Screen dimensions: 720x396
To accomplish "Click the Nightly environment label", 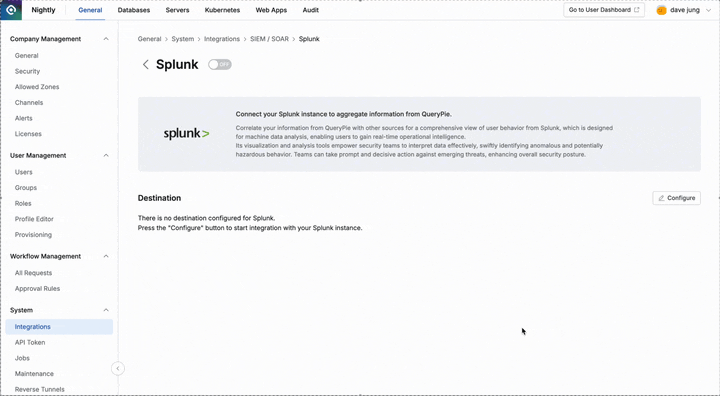I will 43,10.
